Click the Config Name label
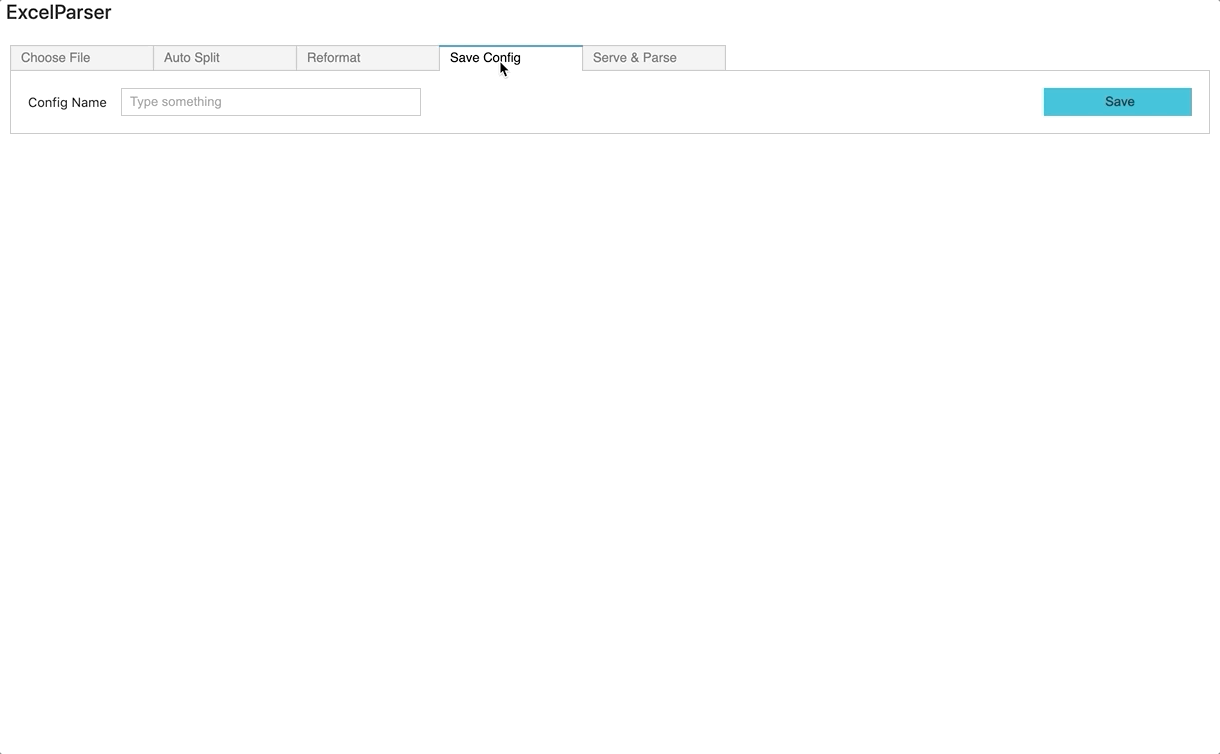The width and height of the screenshot is (1220, 754). pos(66,101)
